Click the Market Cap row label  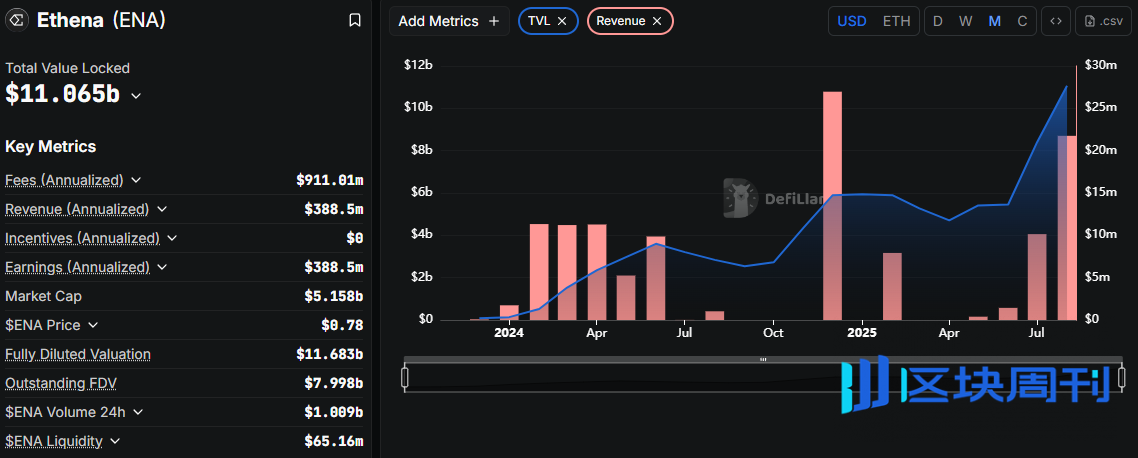point(44,296)
